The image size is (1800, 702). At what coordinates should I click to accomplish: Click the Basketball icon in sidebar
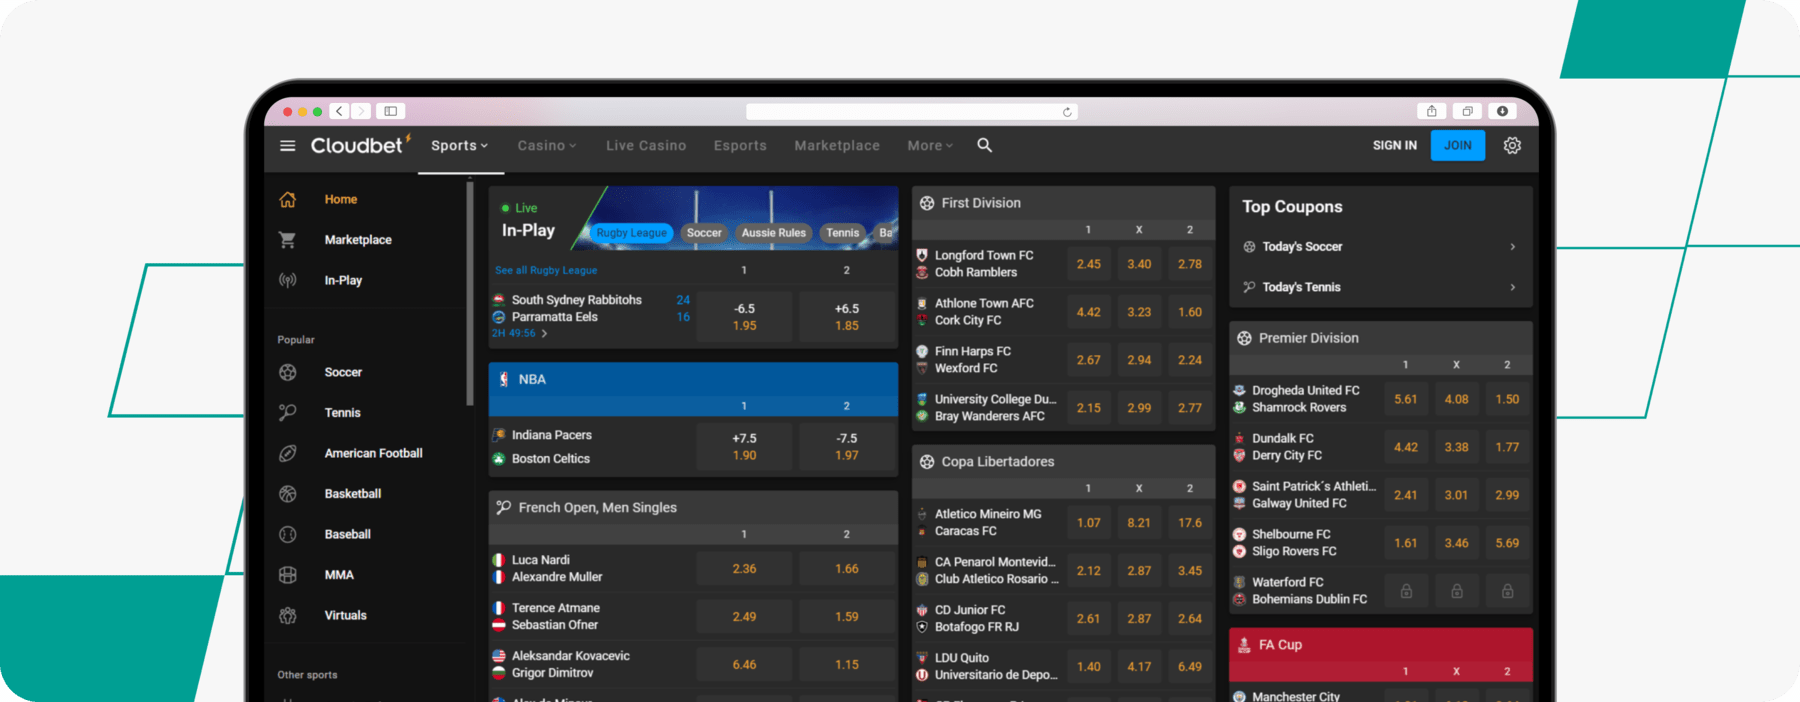coord(288,494)
